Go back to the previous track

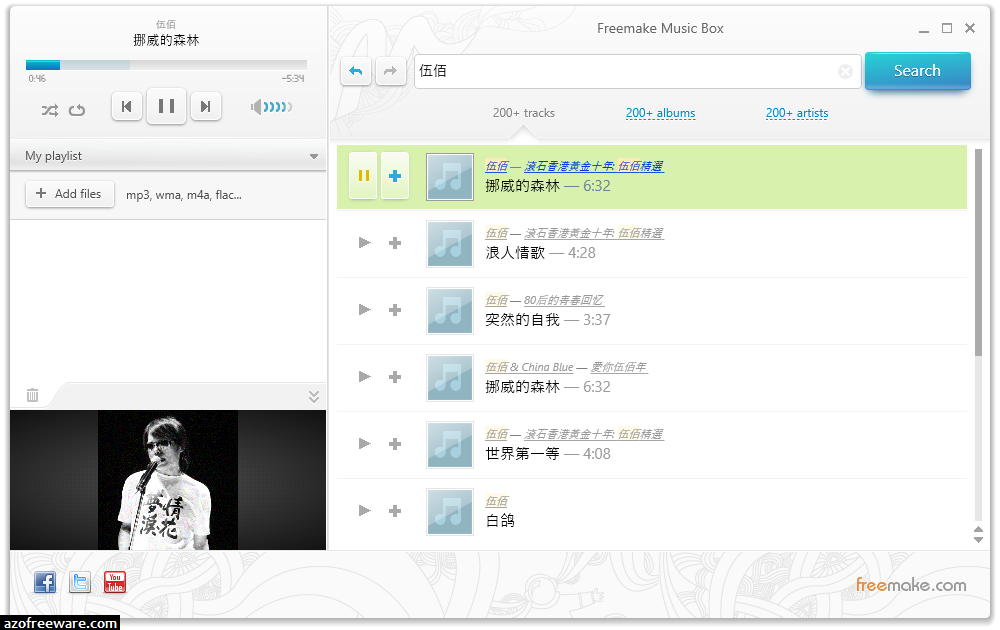pos(127,105)
